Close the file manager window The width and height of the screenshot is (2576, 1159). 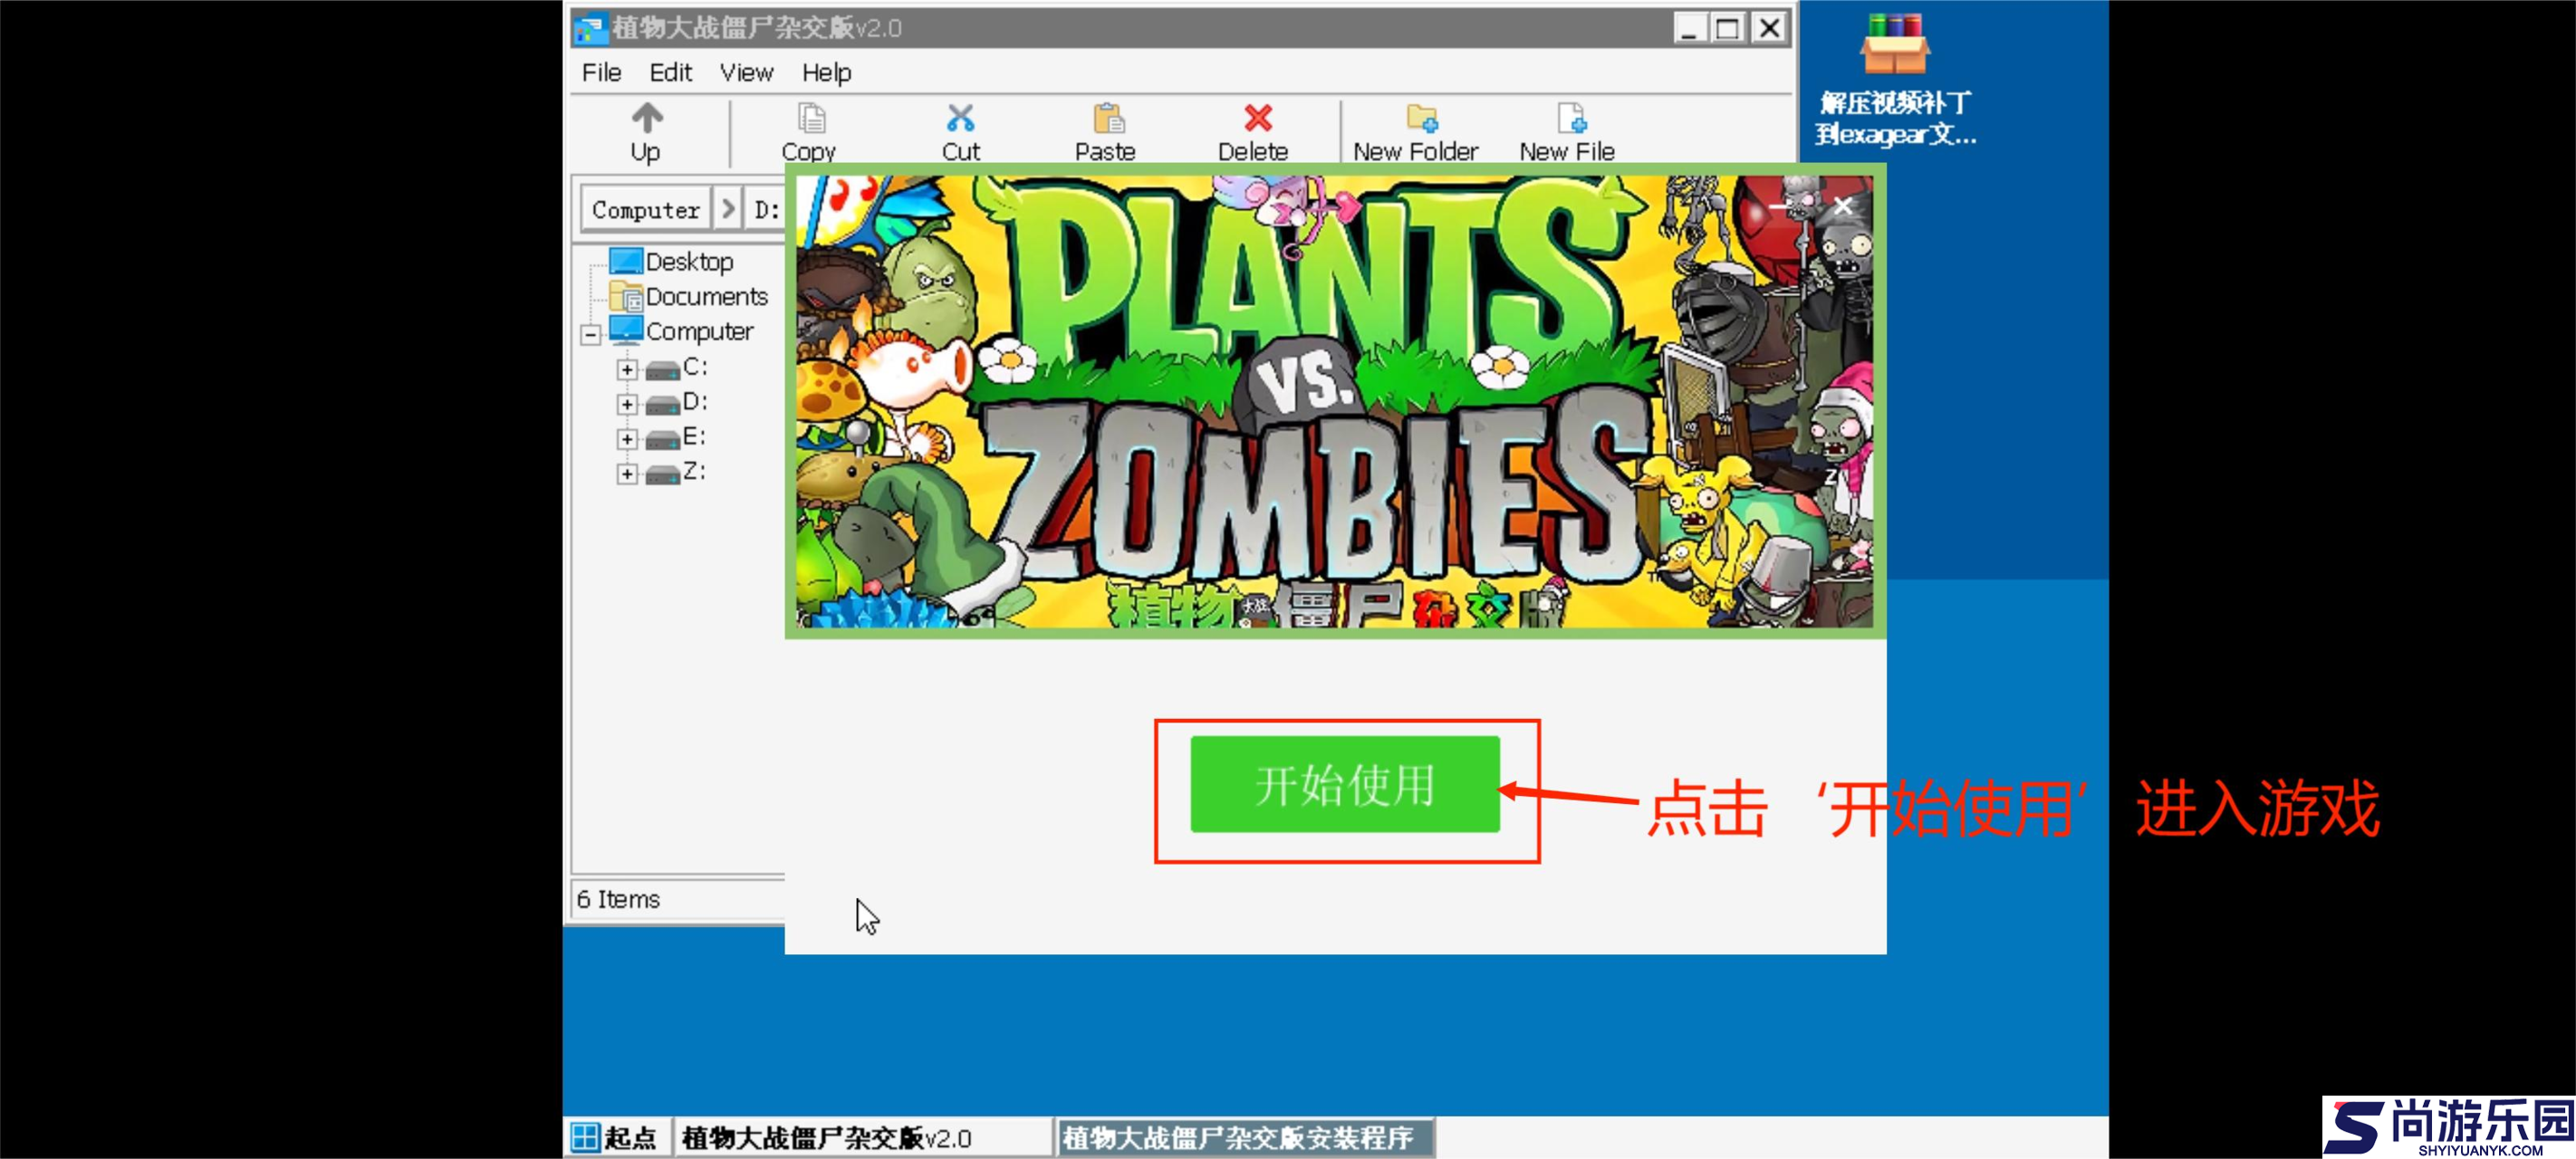click(1769, 28)
